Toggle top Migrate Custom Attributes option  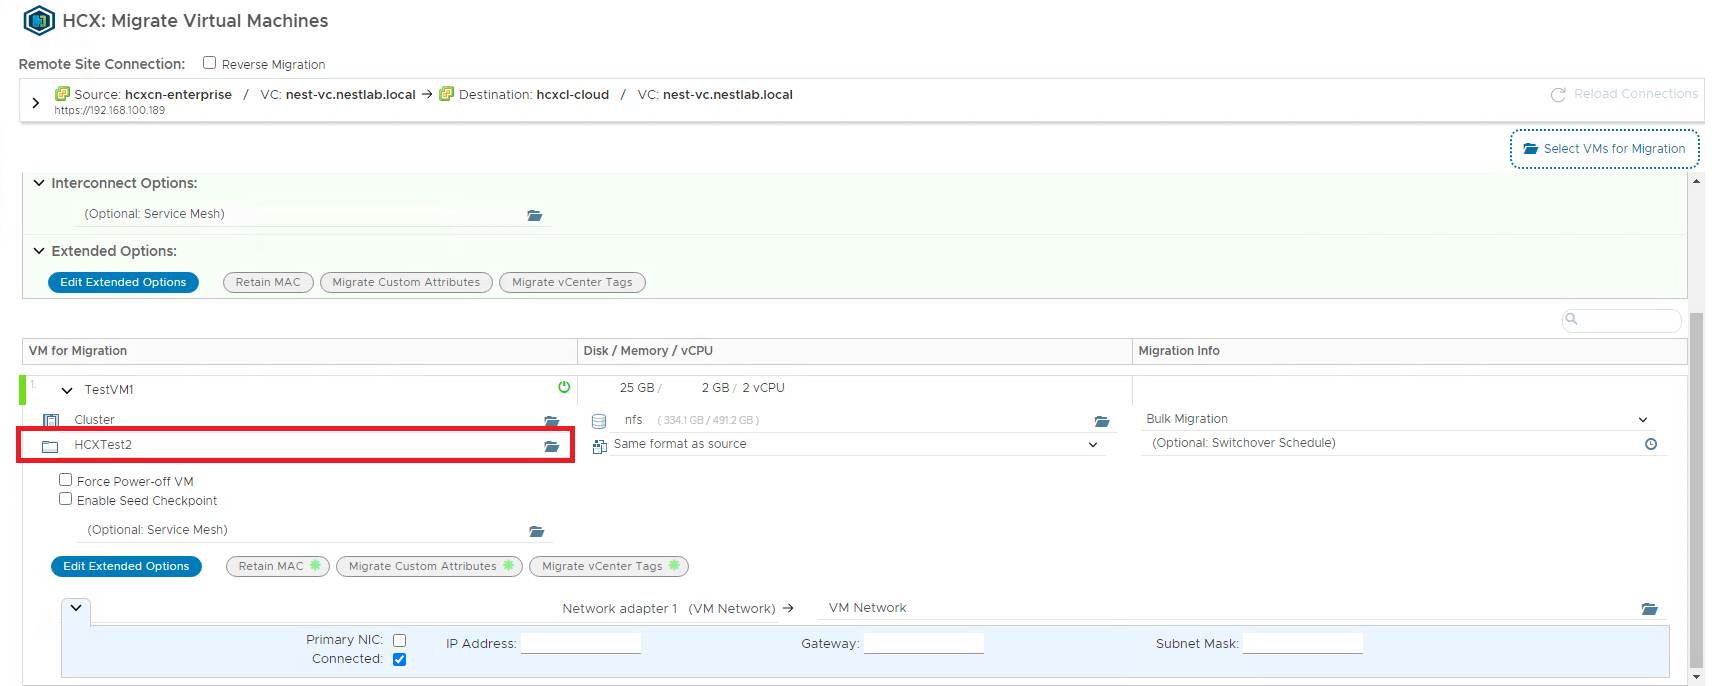click(406, 282)
